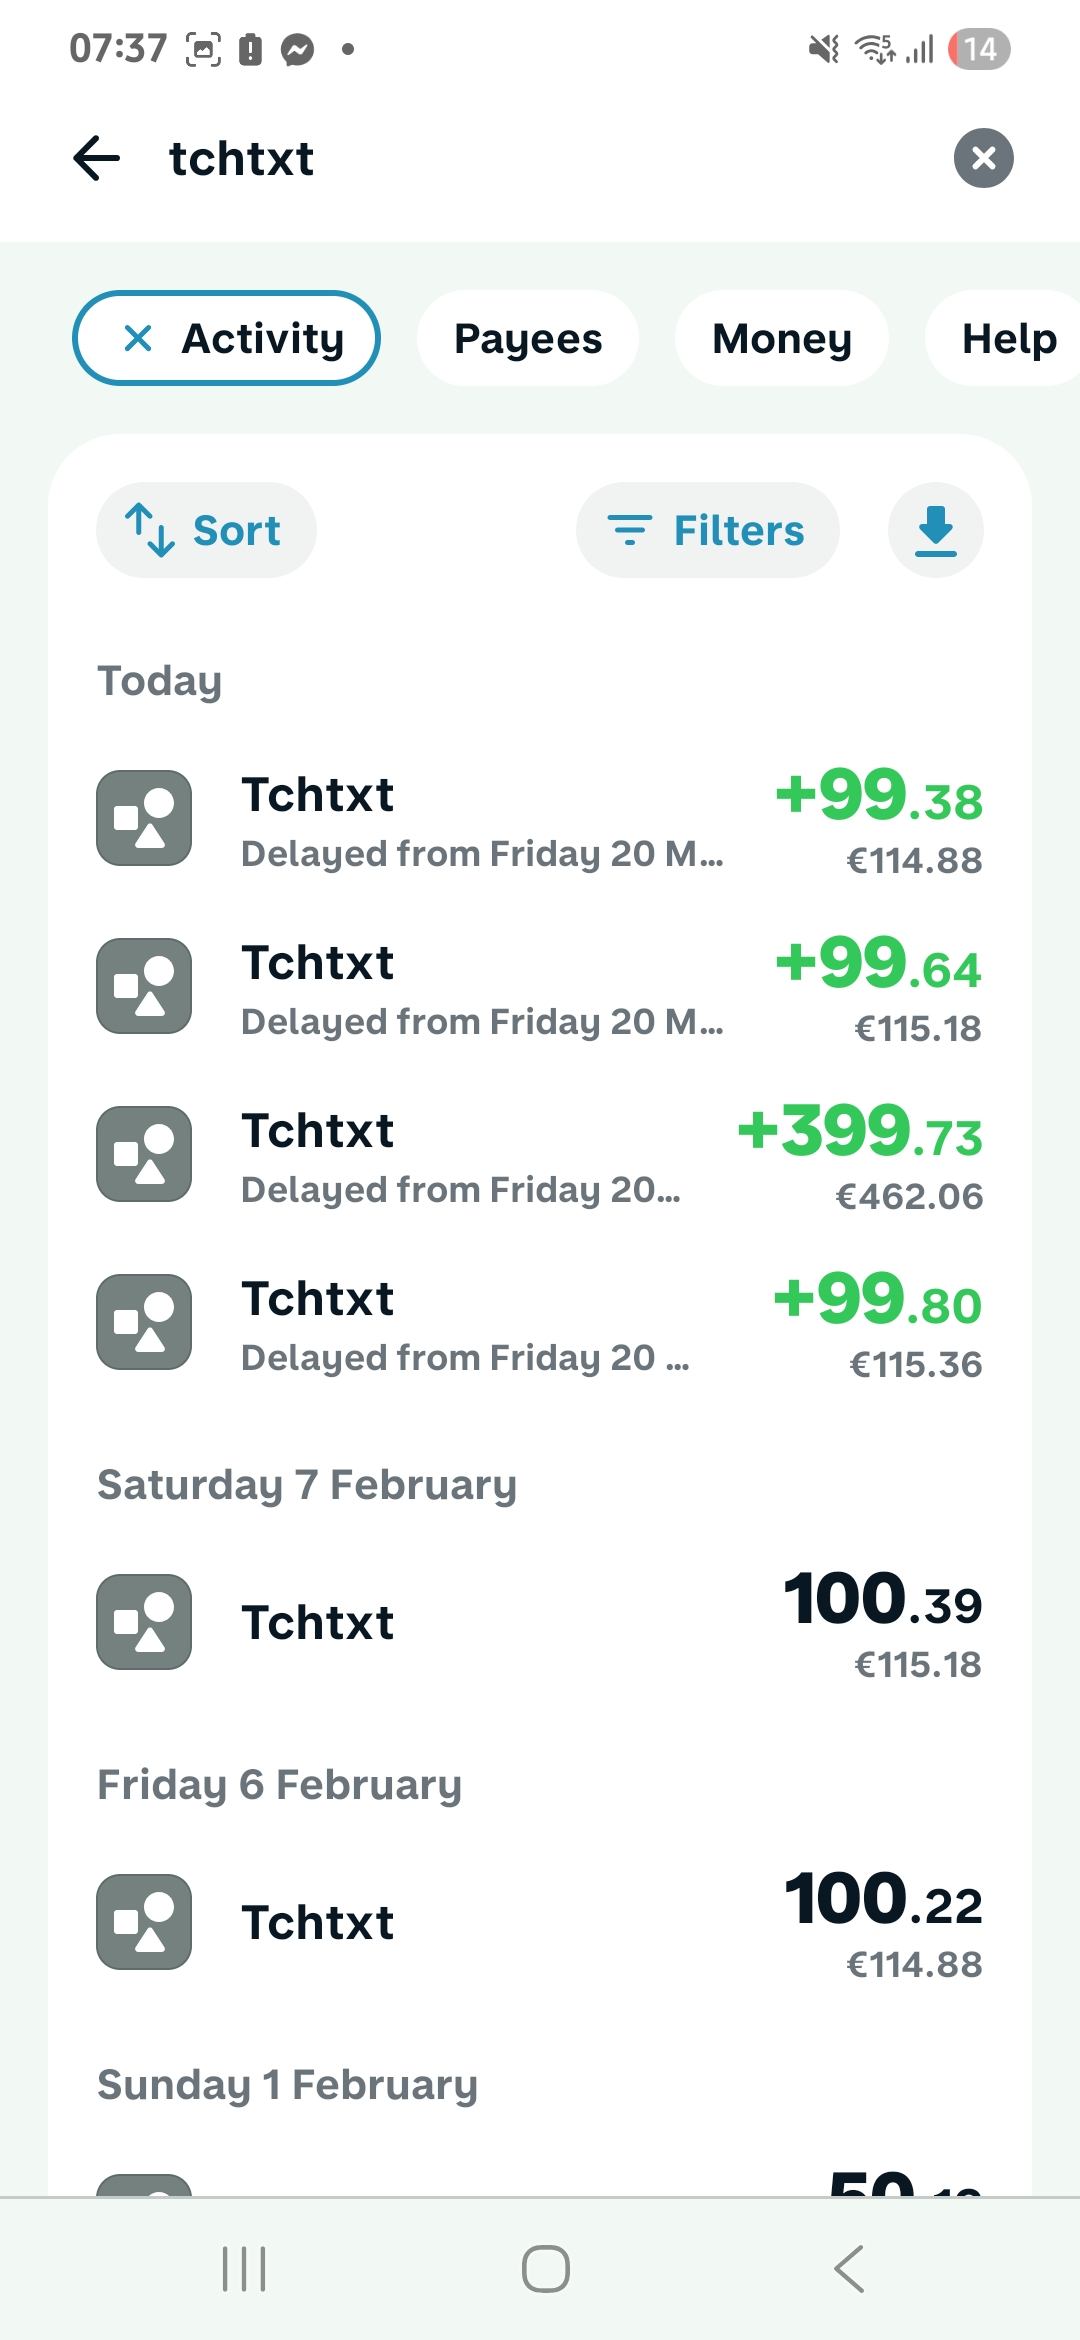Open the Help tab
This screenshot has height=2340, width=1080.
(1008, 338)
